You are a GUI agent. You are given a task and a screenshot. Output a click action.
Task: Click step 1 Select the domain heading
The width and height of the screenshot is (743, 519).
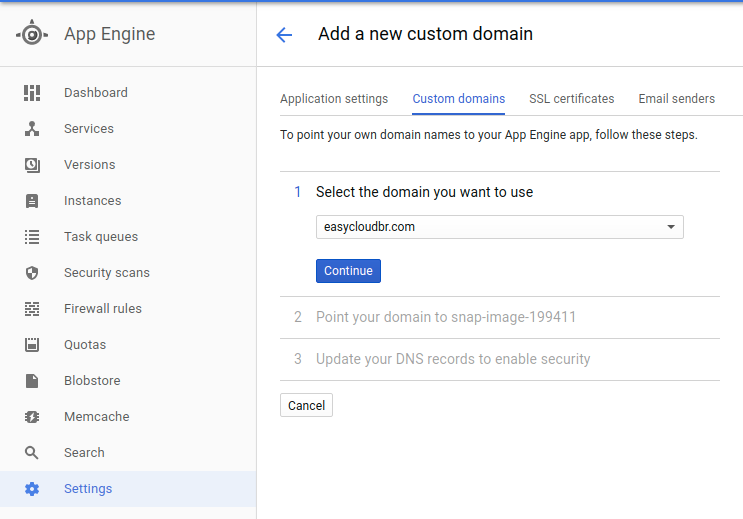click(x=424, y=192)
